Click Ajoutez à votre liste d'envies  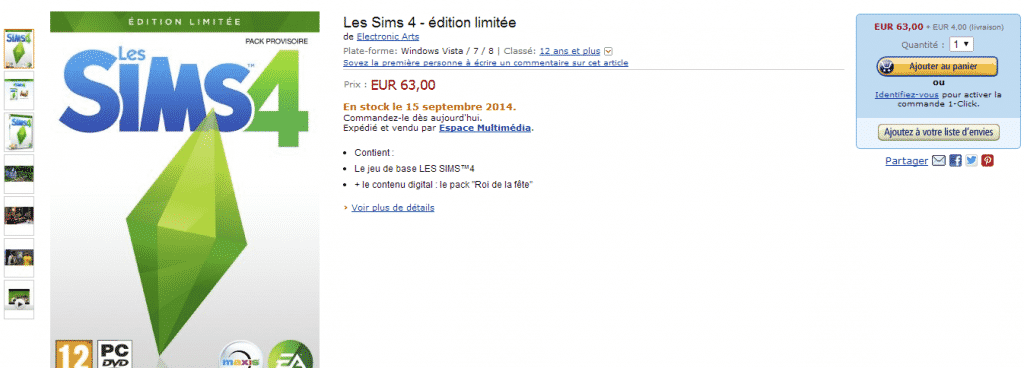tap(938, 132)
